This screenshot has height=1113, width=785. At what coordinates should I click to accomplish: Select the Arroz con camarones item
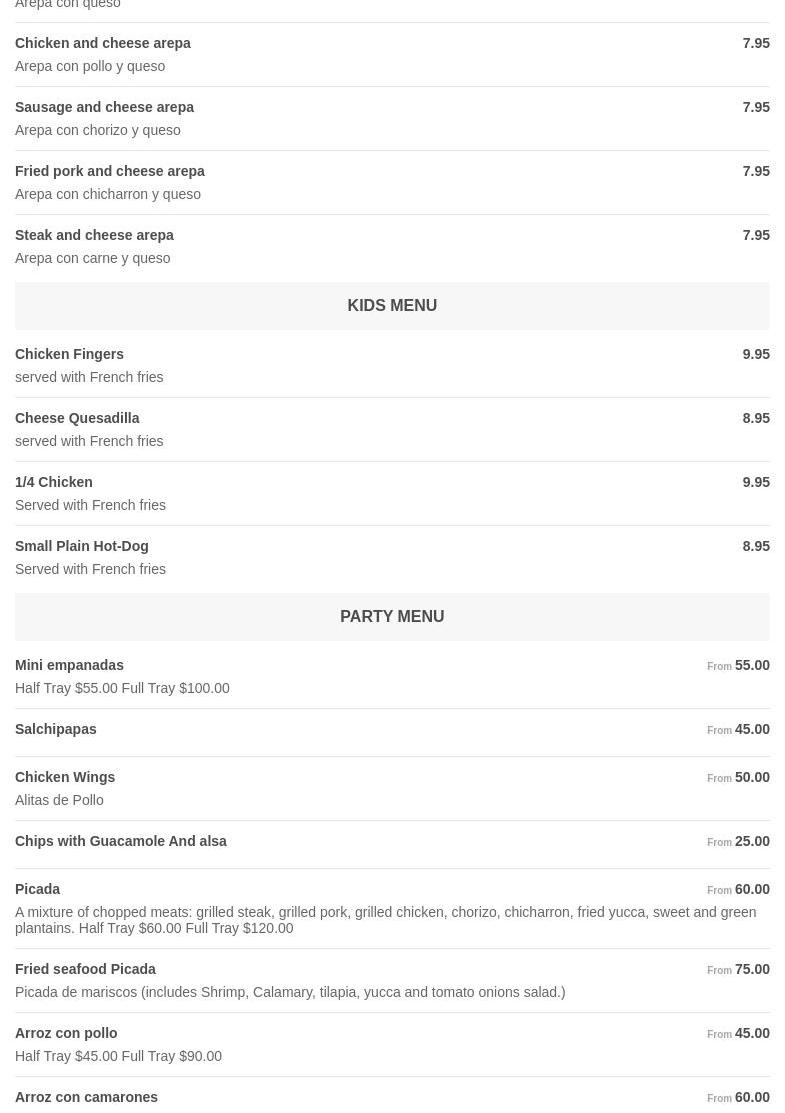[x=87, y=1098]
